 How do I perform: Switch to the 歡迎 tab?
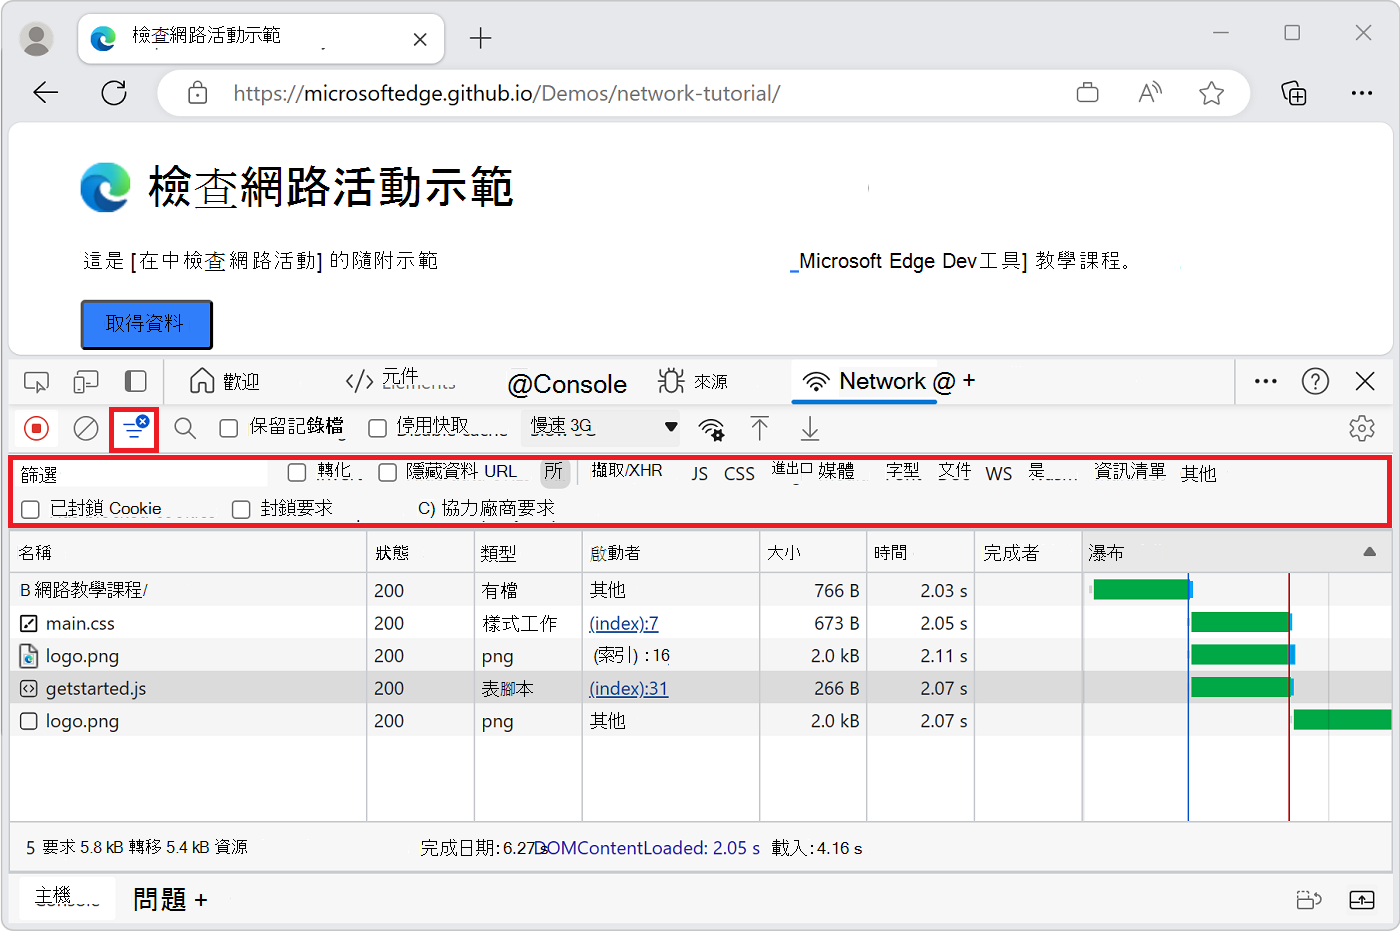225,381
